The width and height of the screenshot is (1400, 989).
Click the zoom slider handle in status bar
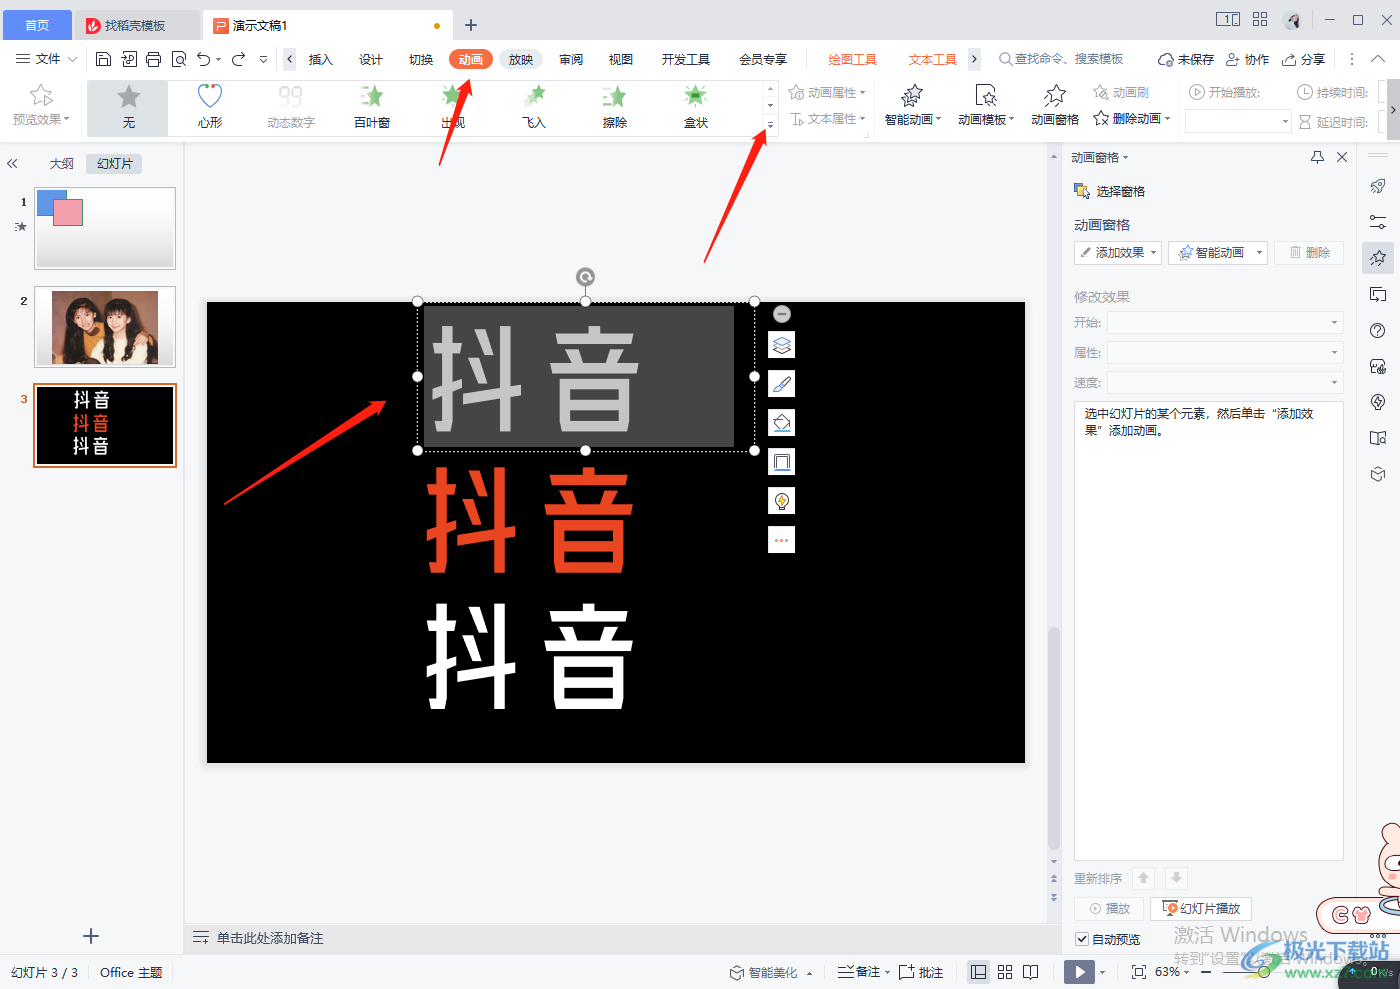click(1264, 972)
